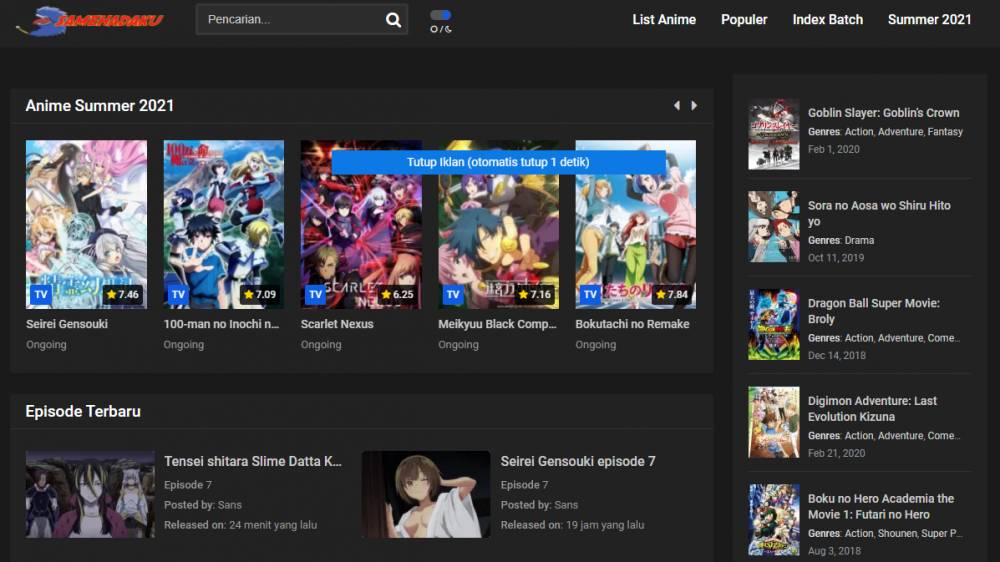Open the Seirei Gensouki episode 7 thumbnail
The height and width of the screenshot is (562, 1000).
click(x=426, y=494)
